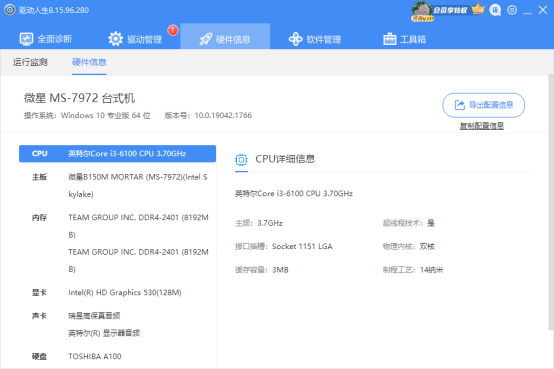
Task: Select the 显卡 Intel HD Graphics entry
Action: [117, 293]
